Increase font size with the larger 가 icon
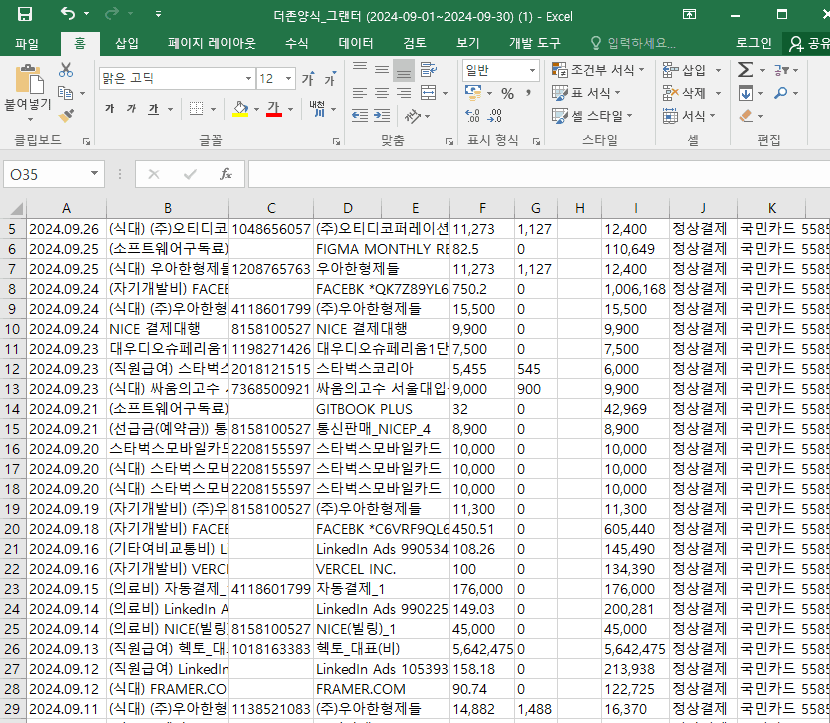Image resolution: width=830 pixels, height=723 pixels. [x=309, y=78]
